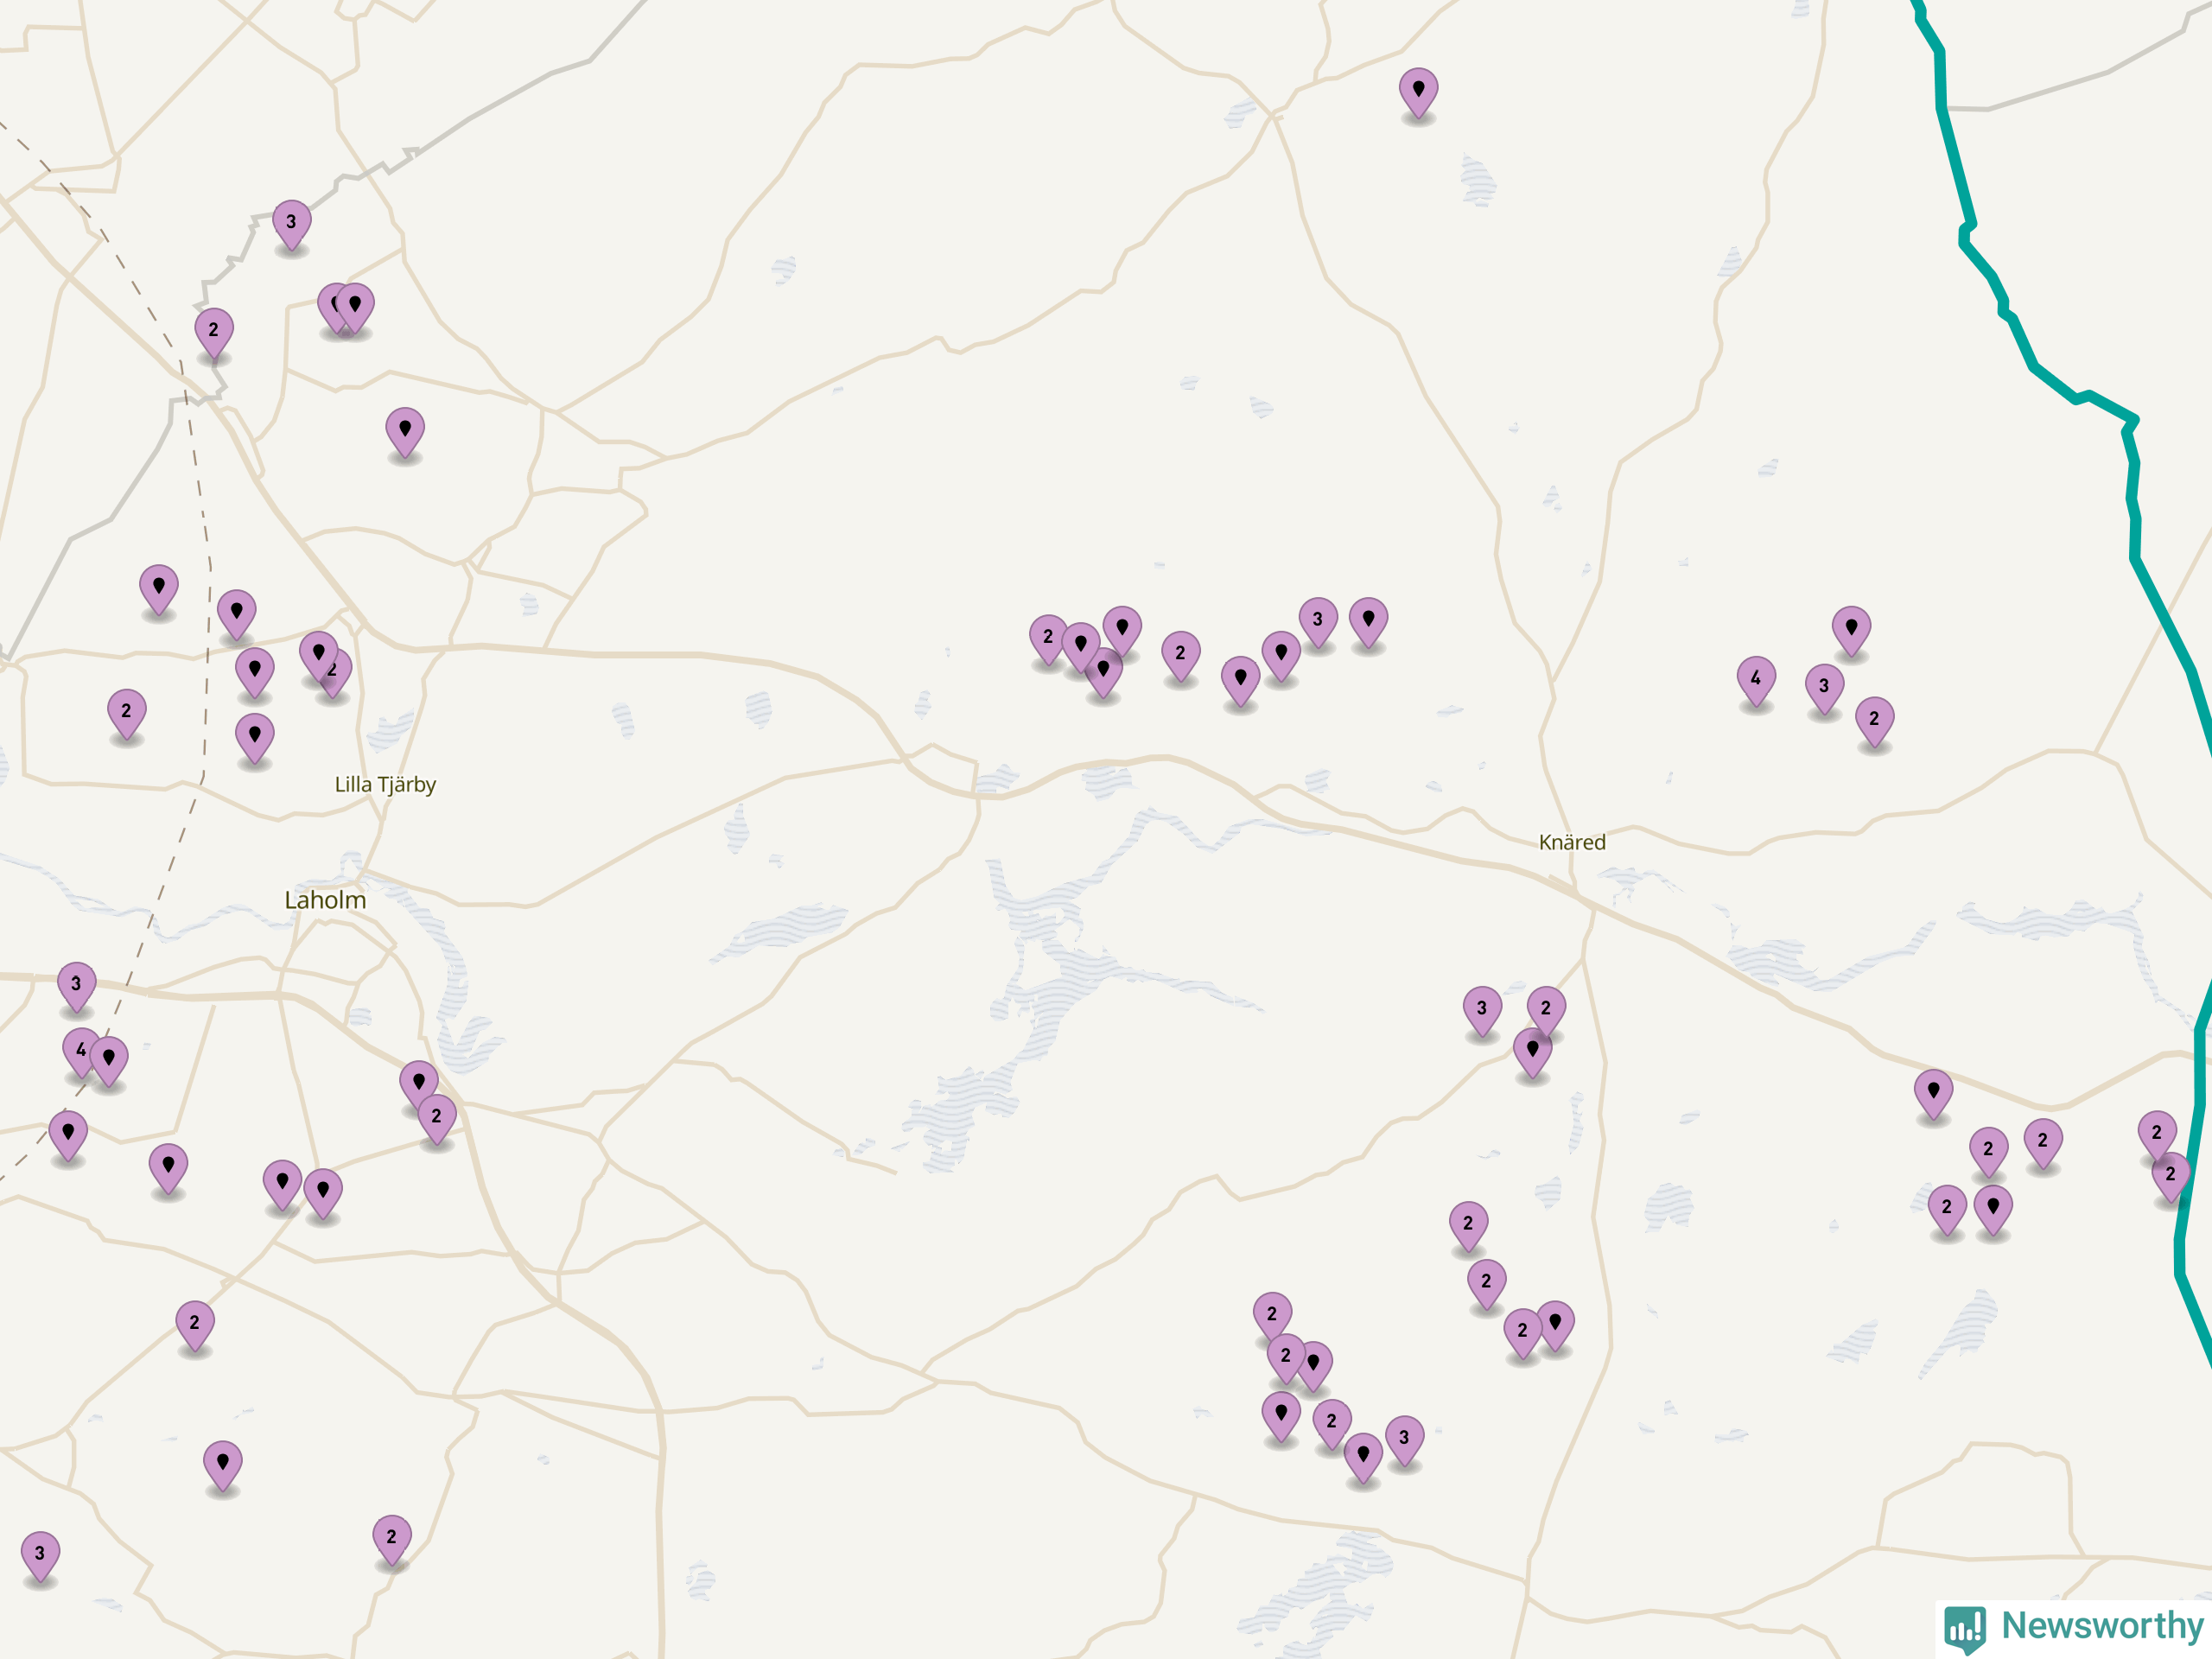Open cluster marker 2 below the northwest marker 3
This screenshot has height=1659, width=2212.
(213, 333)
